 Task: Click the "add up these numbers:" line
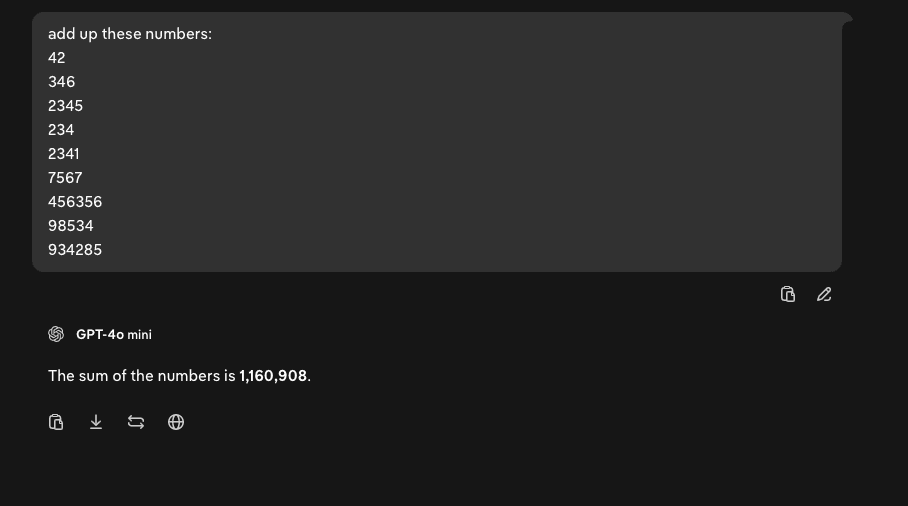pyautogui.click(x=130, y=34)
